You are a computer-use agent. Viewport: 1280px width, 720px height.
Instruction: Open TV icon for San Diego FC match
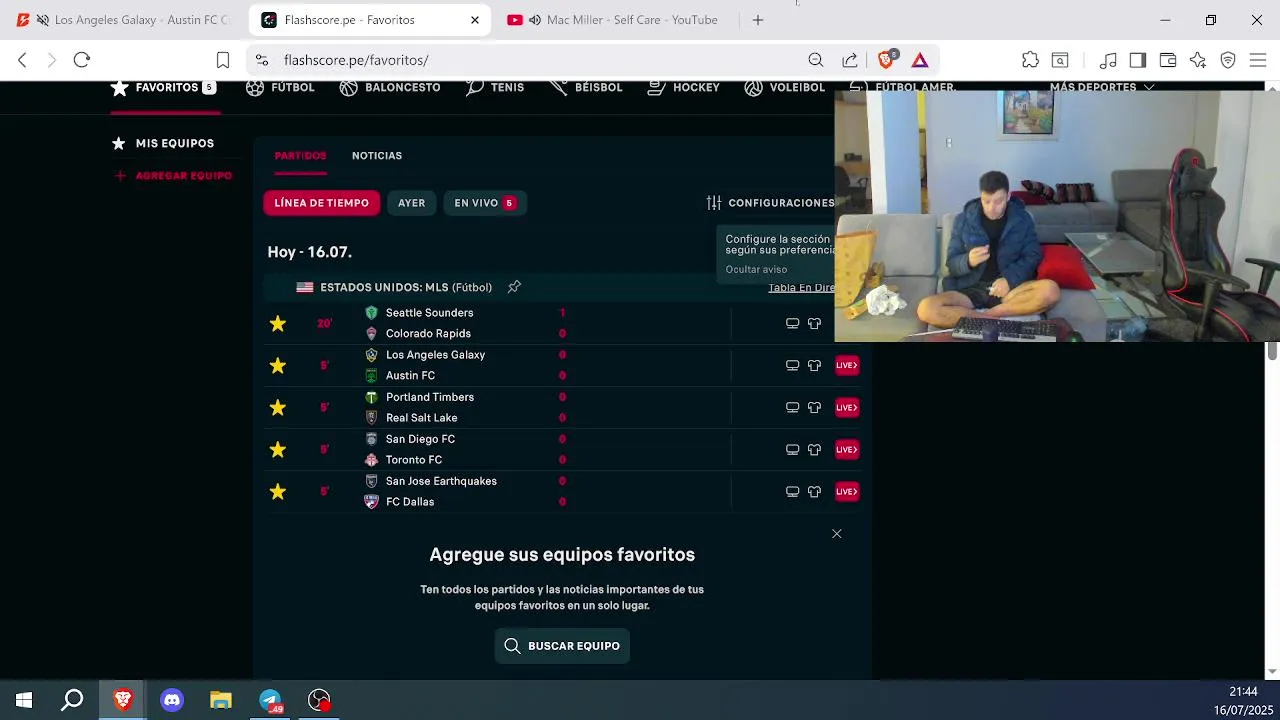coord(792,449)
